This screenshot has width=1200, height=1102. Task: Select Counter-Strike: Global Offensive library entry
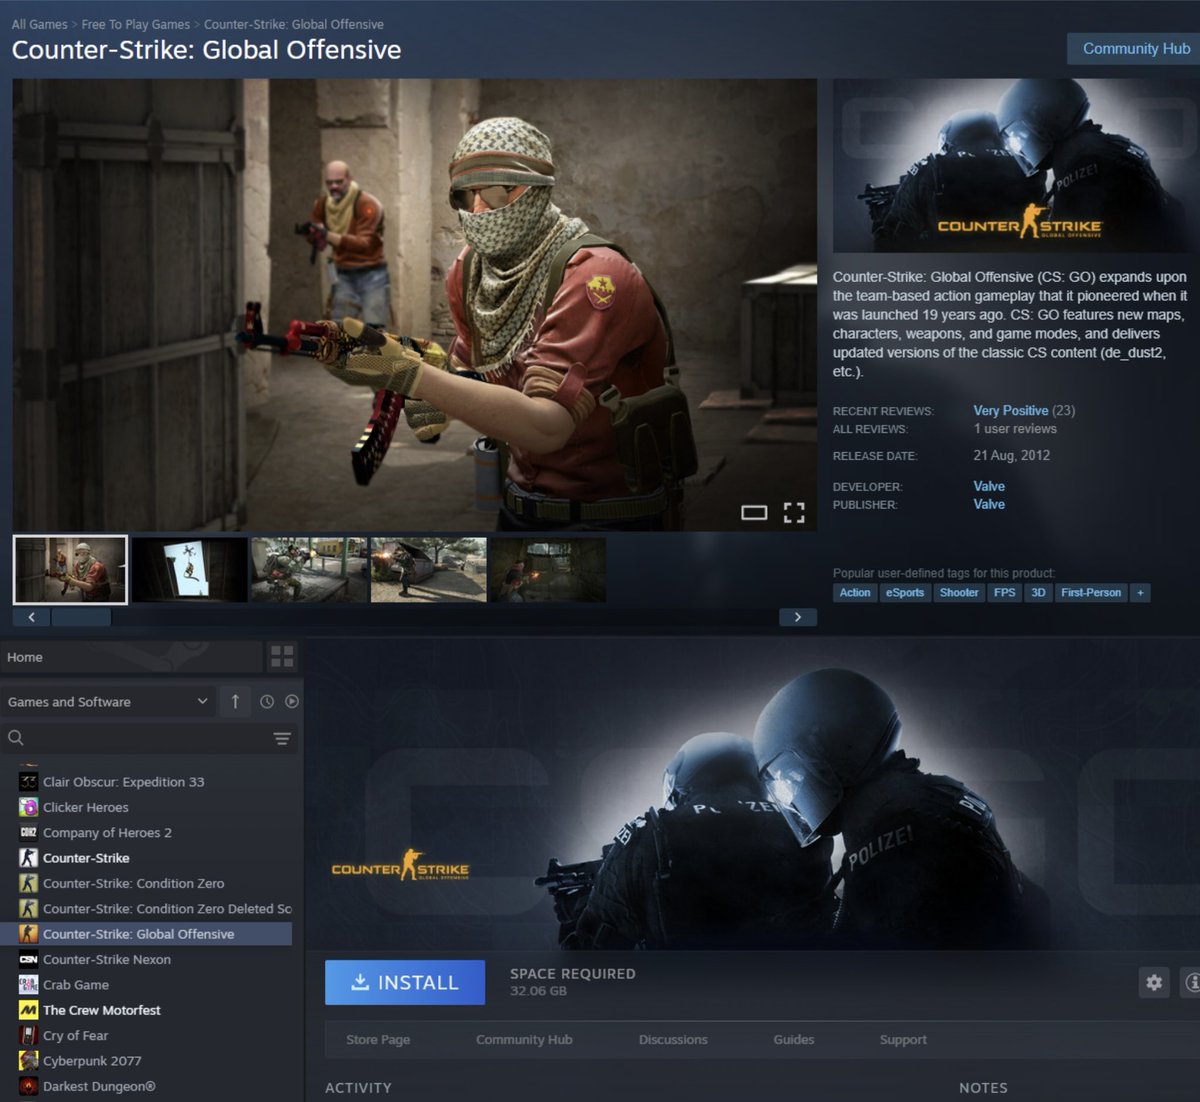pos(148,934)
